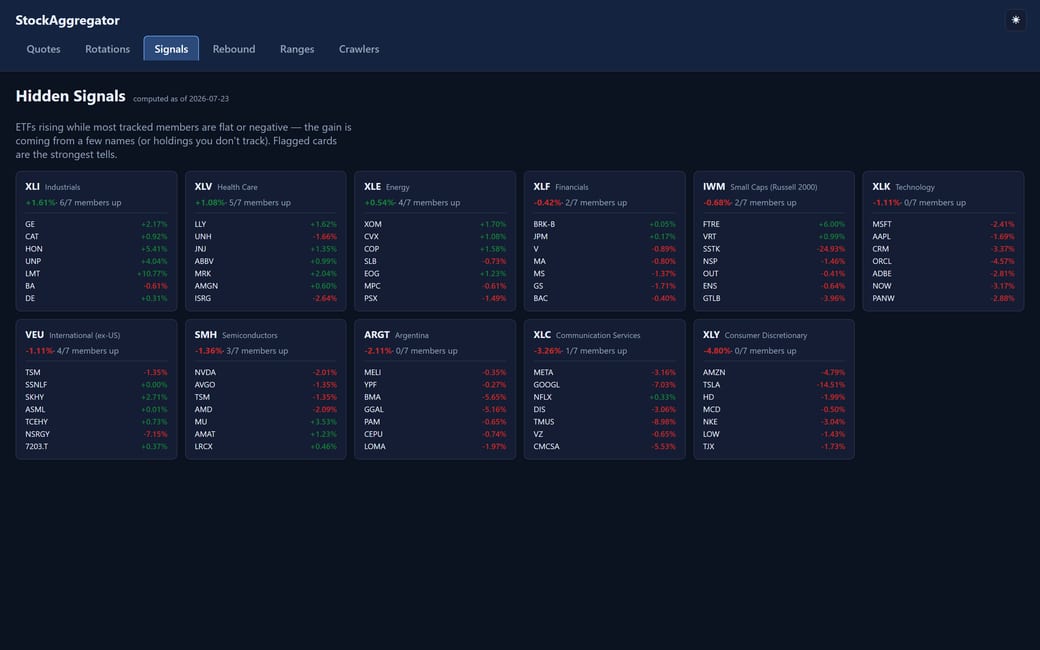Click the PANW ticker row
This screenshot has width=1040, height=650.
pyautogui.click(x=943, y=298)
